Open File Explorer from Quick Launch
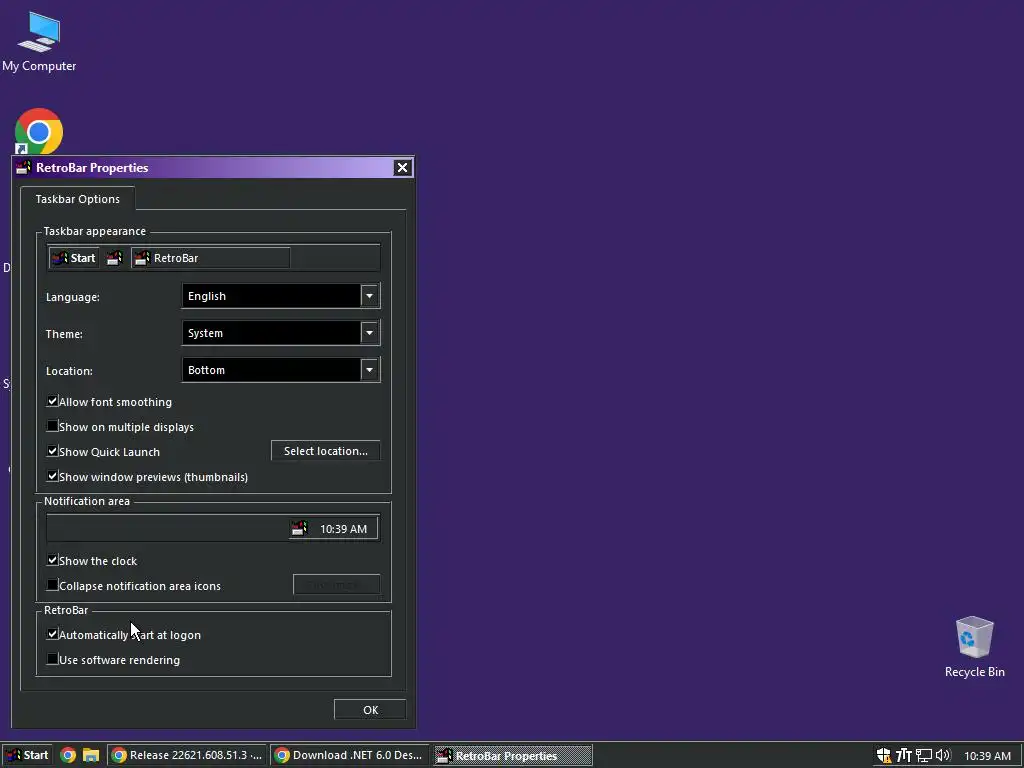Viewport: 1024px width, 768px height. coord(91,756)
